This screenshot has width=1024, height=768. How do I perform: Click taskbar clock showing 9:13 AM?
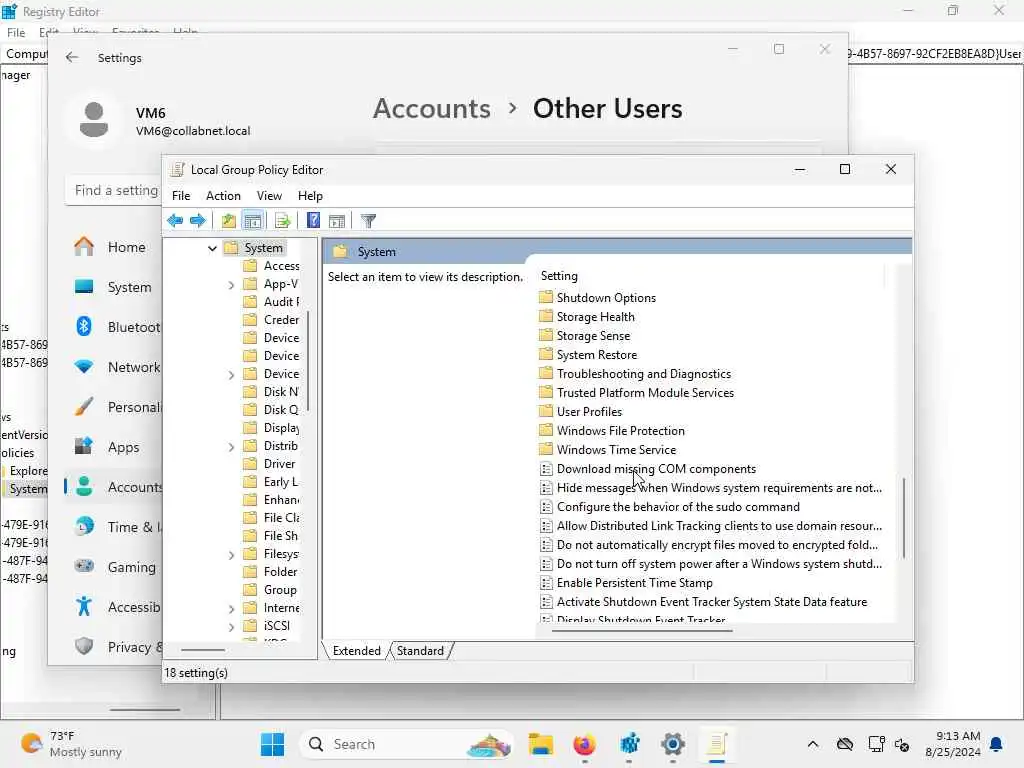click(952, 744)
